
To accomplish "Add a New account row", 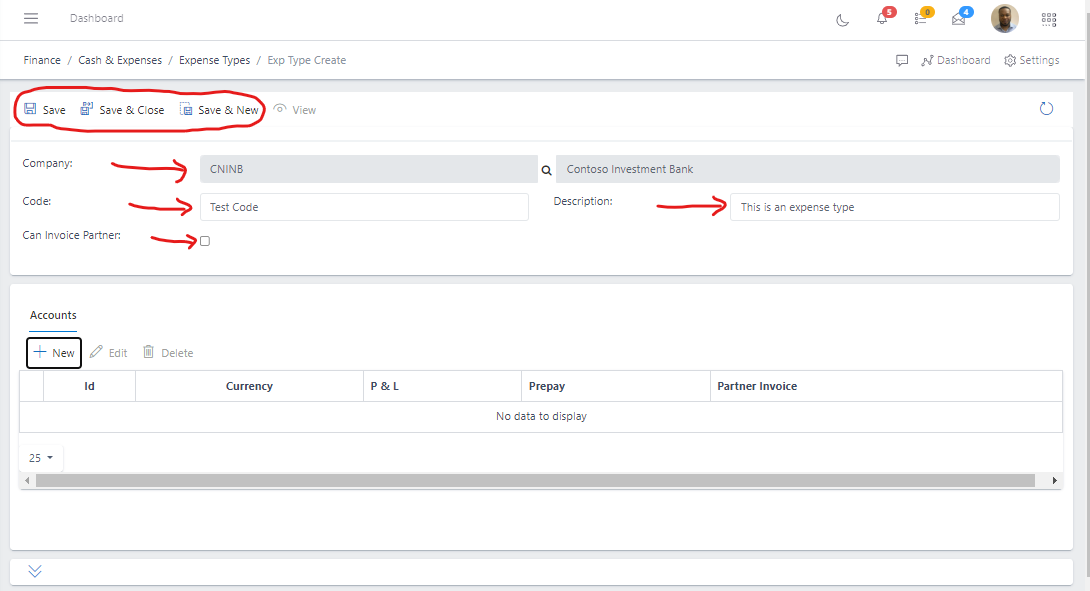I will pyautogui.click(x=54, y=353).
